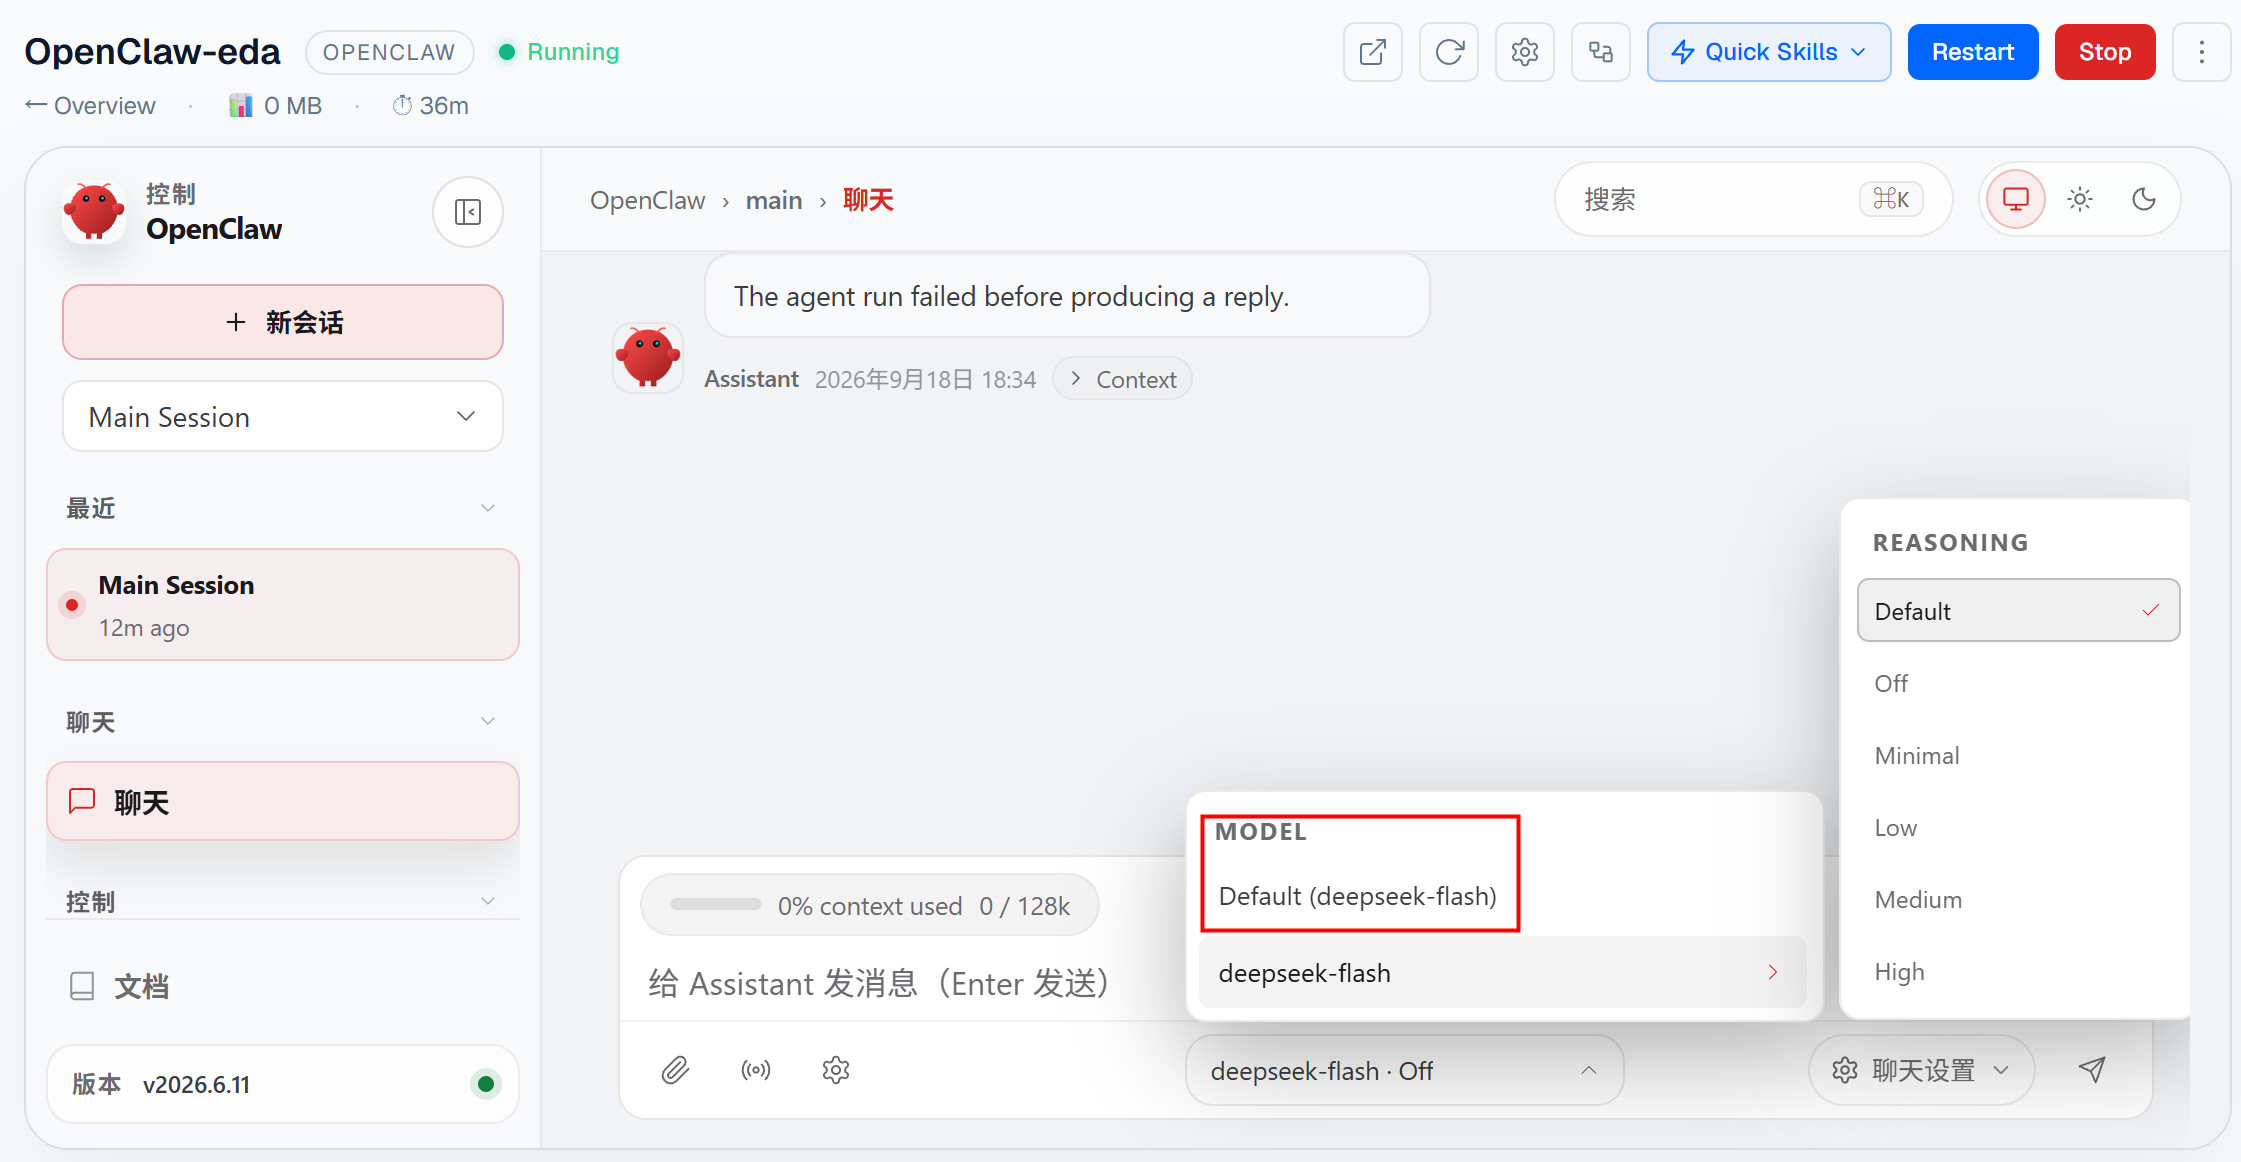Switch to dark theme moon icon
2241x1162 pixels.
(x=2144, y=200)
